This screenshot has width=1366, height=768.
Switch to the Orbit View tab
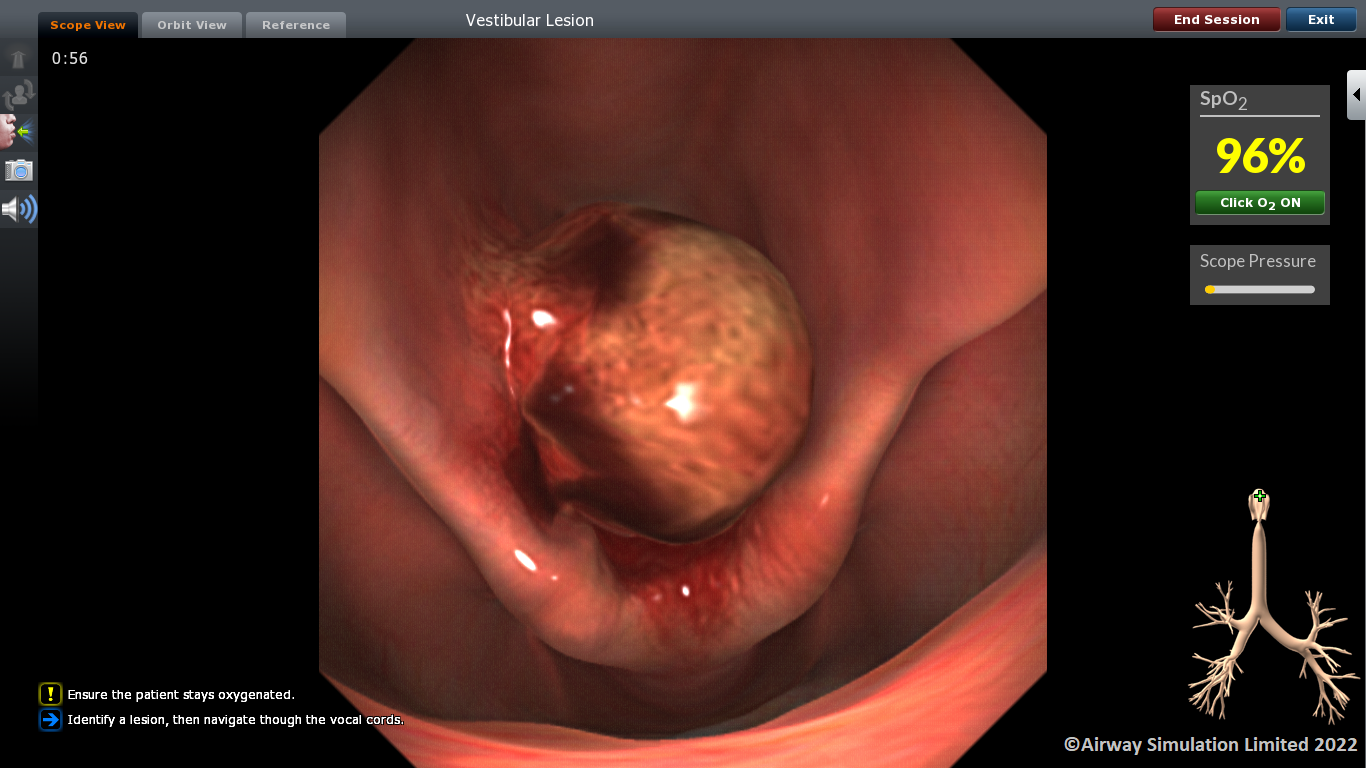point(192,25)
